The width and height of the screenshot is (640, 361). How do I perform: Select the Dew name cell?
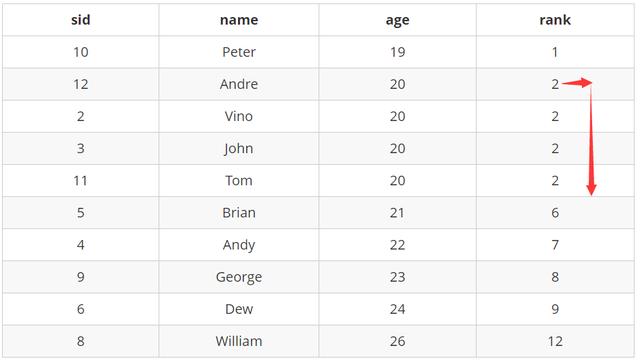[x=239, y=309]
